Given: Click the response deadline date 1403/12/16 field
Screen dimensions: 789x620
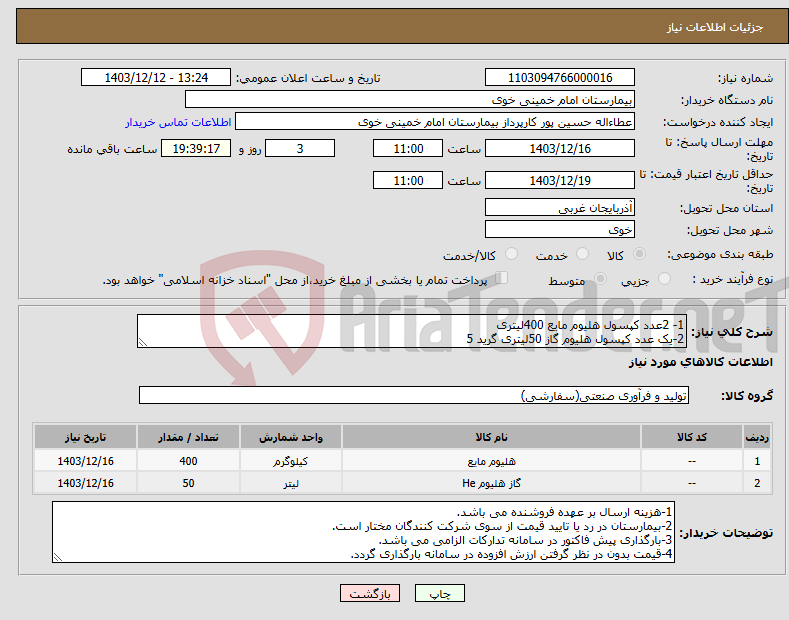Looking at the screenshot, I should click(560, 148).
